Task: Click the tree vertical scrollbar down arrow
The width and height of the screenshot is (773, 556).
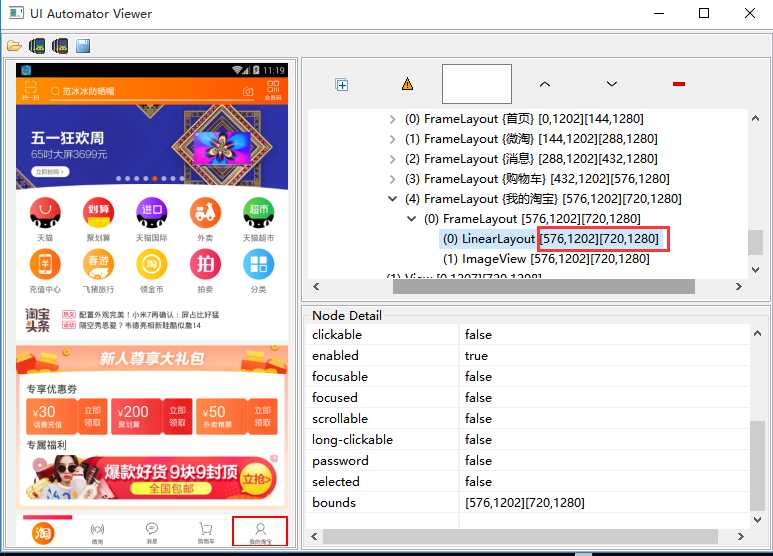Action: 755,270
